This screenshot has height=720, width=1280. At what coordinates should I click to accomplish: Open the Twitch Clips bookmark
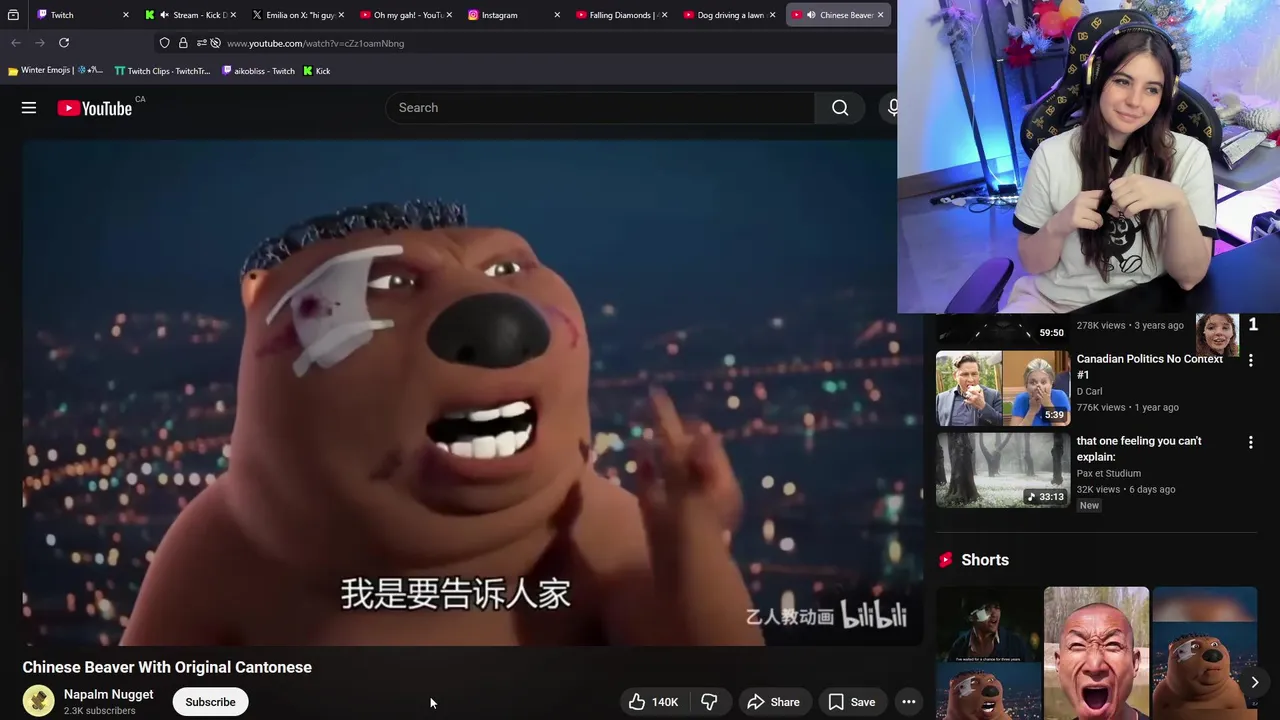(163, 71)
